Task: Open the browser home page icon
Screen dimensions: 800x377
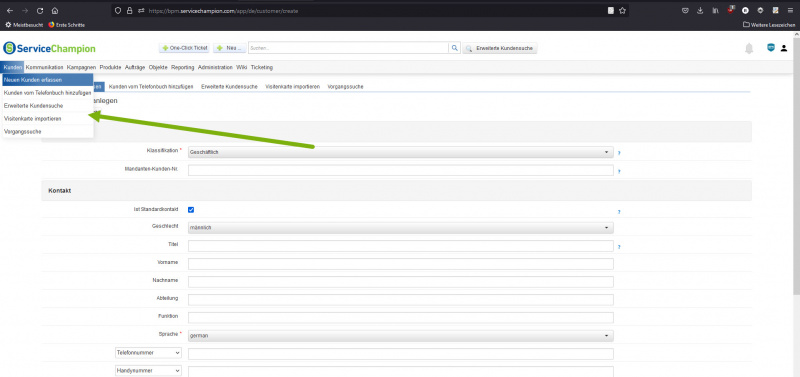Action: click(x=55, y=10)
